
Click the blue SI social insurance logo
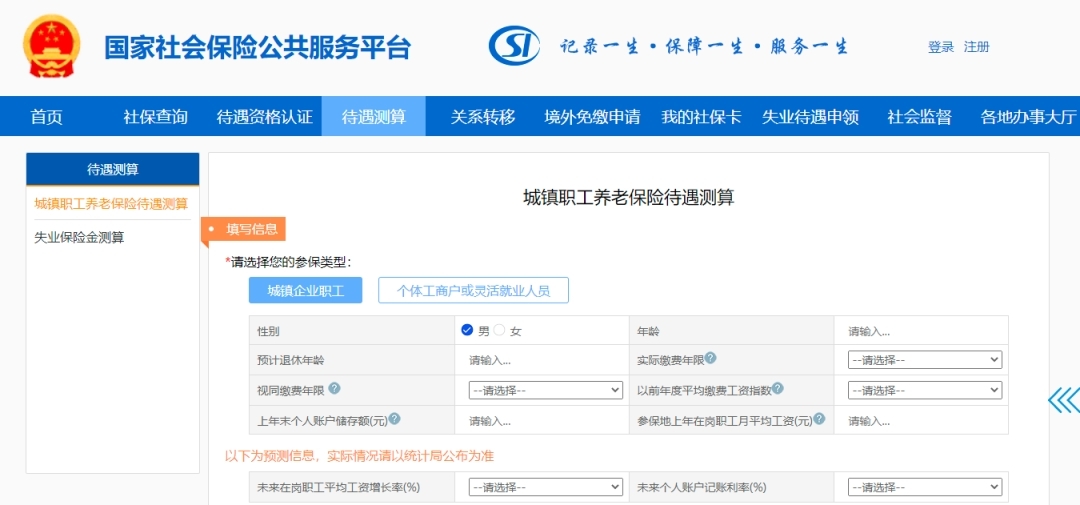pos(514,46)
